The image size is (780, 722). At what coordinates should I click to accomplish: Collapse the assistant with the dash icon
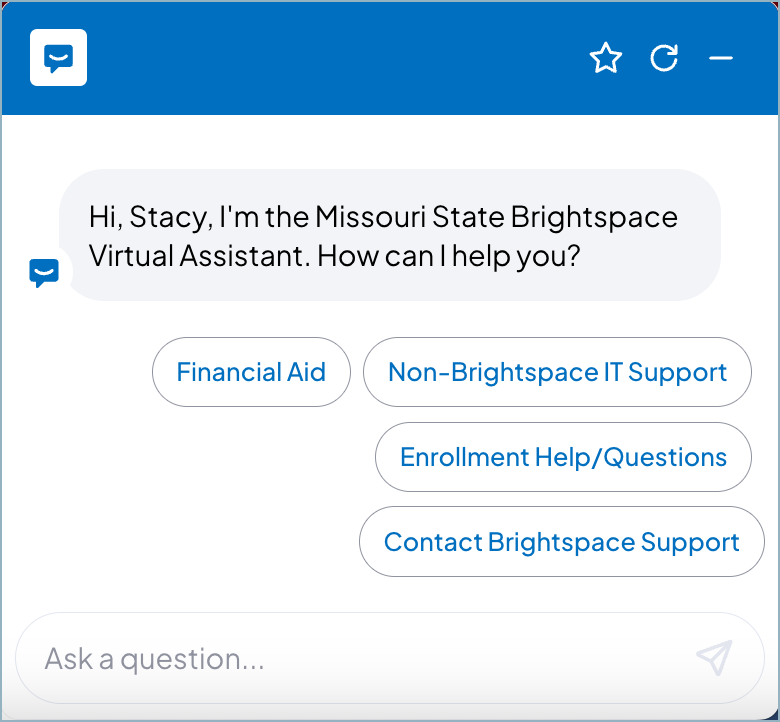721,58
